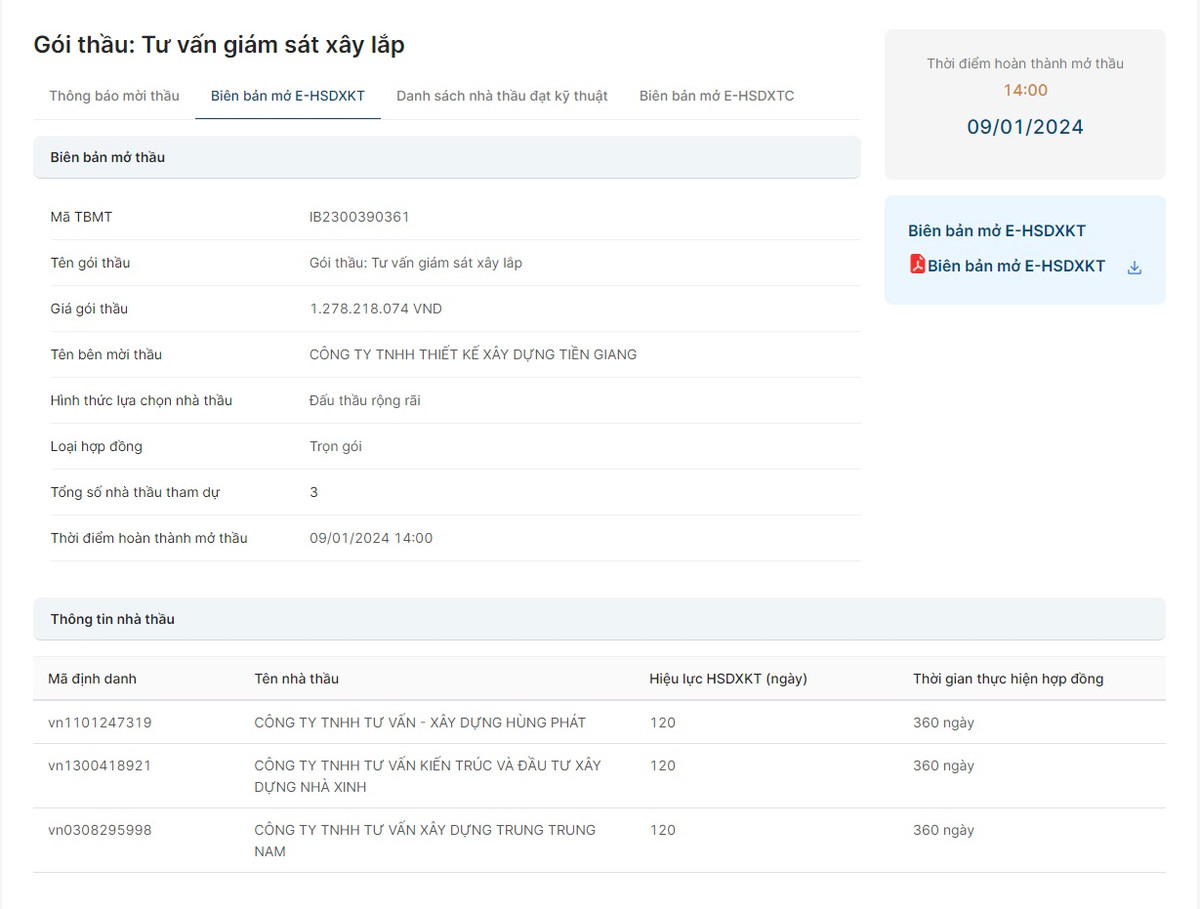Select the contractor name ending in HÙNG PHÁT
1200x909 pixels.
click(x=420, y=722)
